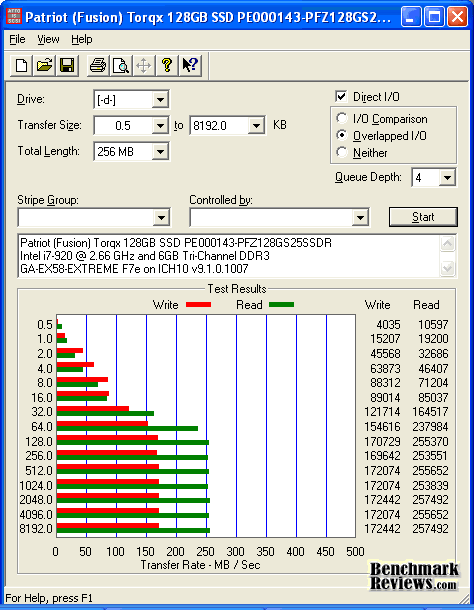Maximize the ATTO benchmark window

(434, 17)
